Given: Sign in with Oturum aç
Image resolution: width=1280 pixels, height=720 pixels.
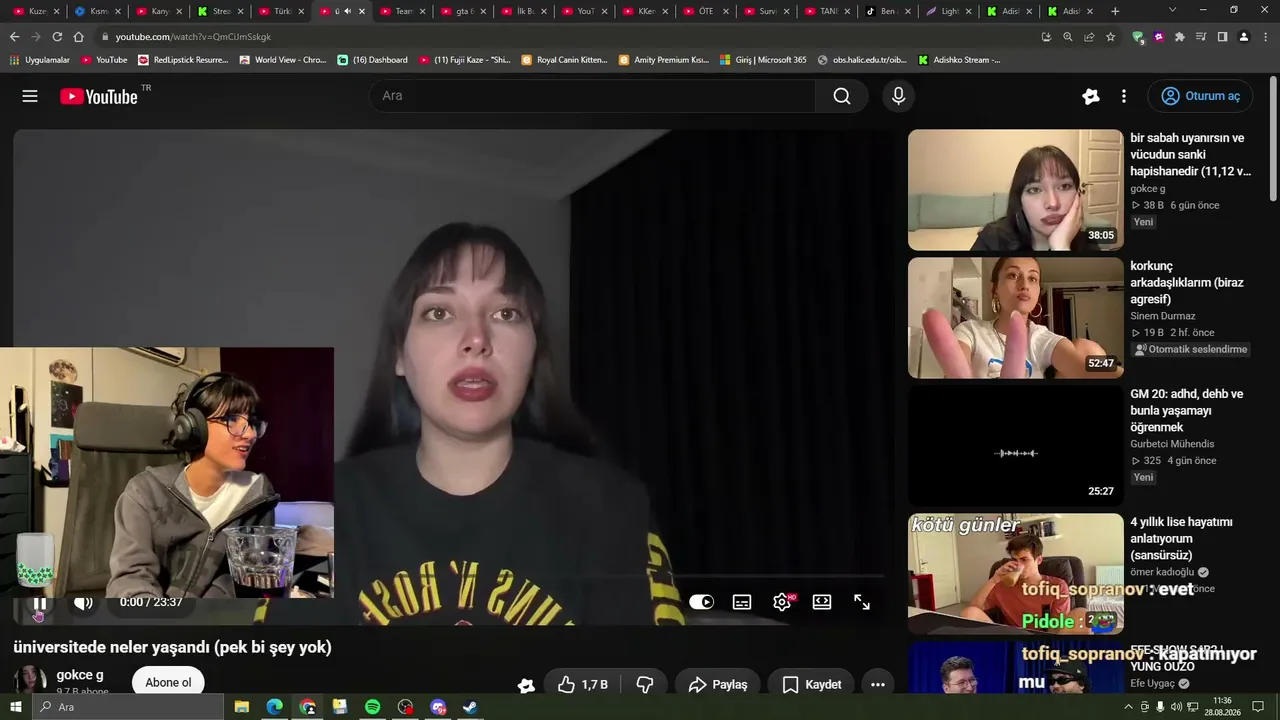Looking at the screenshot, I should pyautogui.click(x=1200, y=96).
